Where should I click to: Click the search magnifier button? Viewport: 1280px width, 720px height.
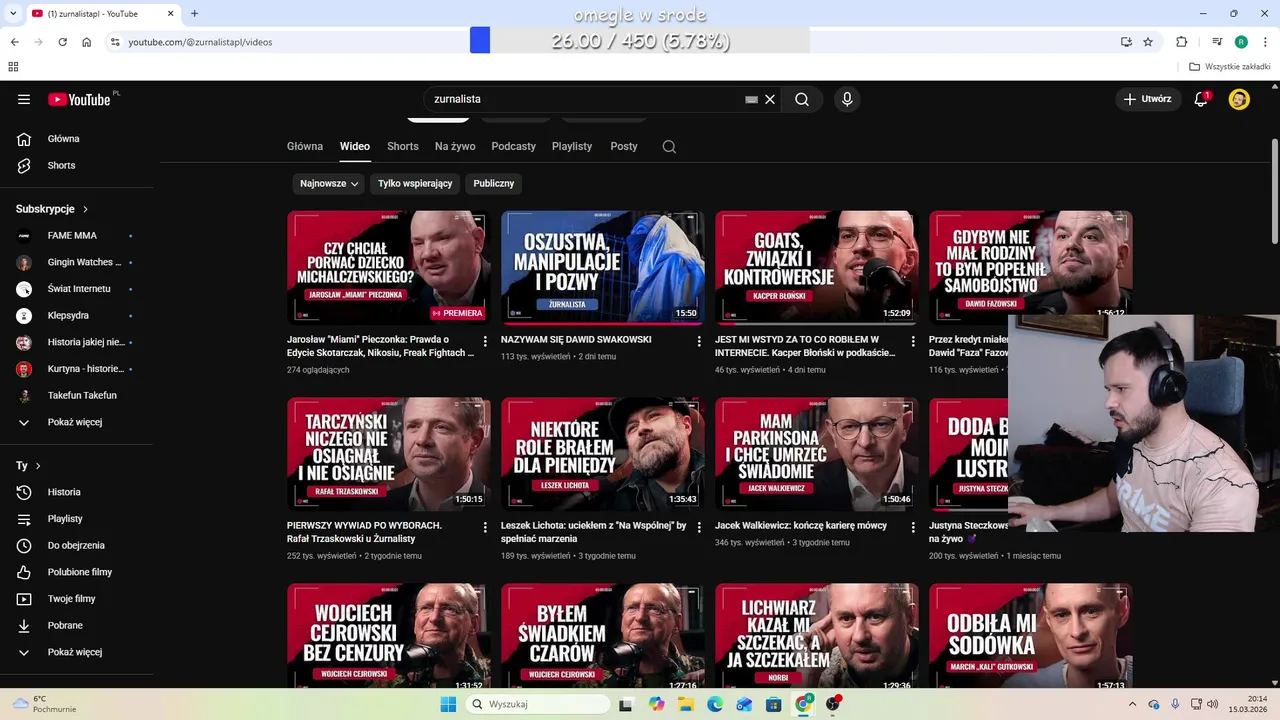pyautogui.click(x=802, y=99)
